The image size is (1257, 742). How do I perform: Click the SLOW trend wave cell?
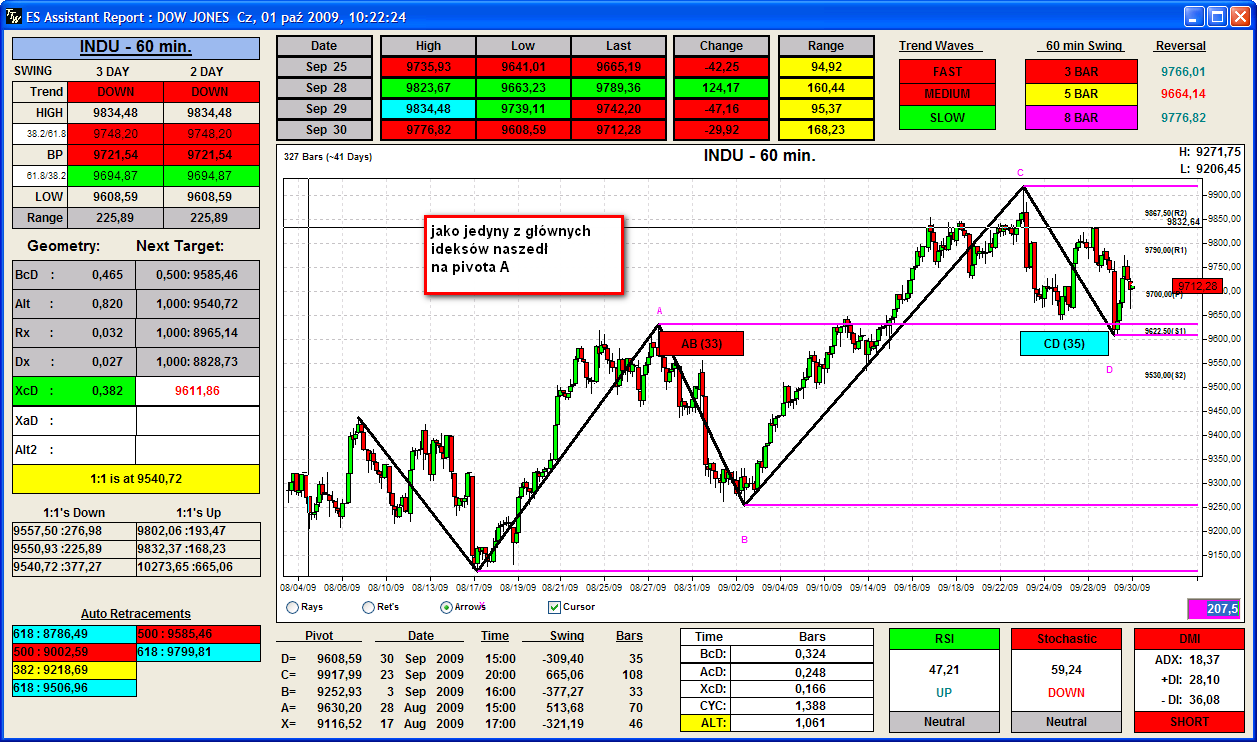click(947, 118)
